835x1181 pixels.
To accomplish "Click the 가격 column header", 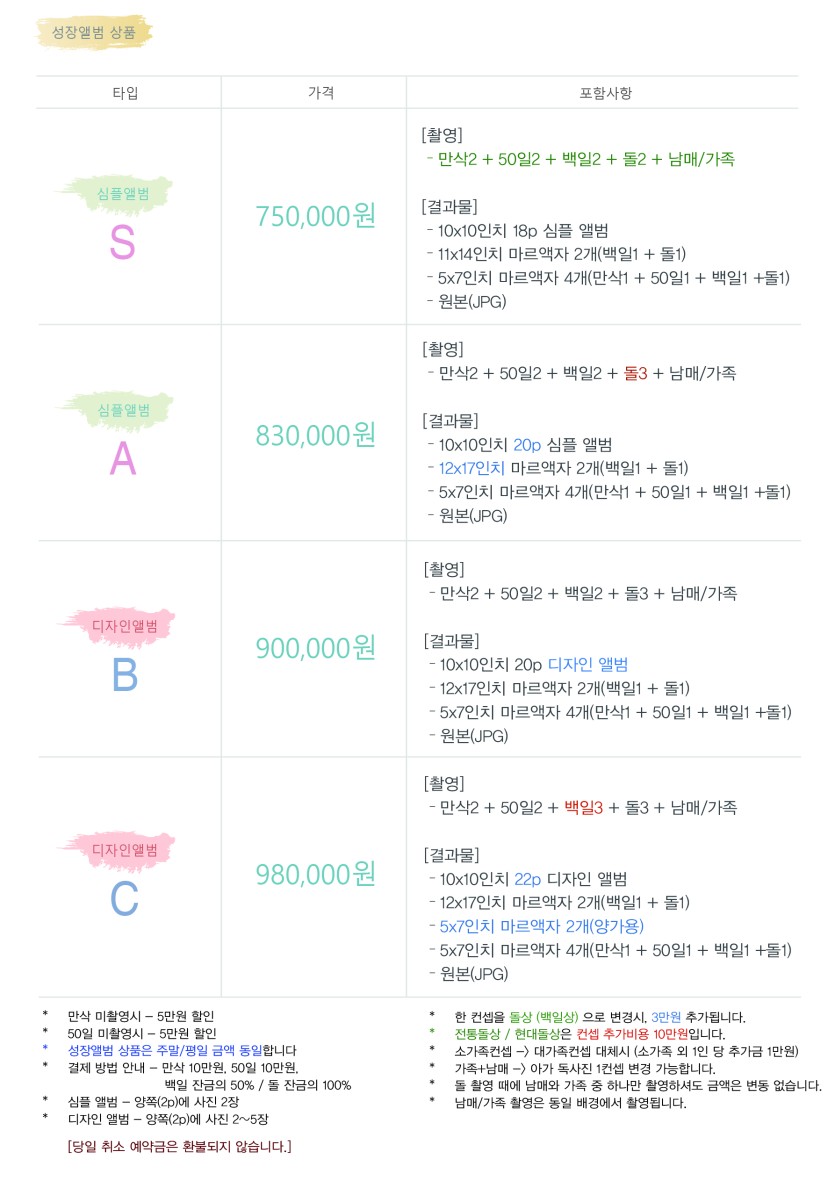I will [321, 93].
